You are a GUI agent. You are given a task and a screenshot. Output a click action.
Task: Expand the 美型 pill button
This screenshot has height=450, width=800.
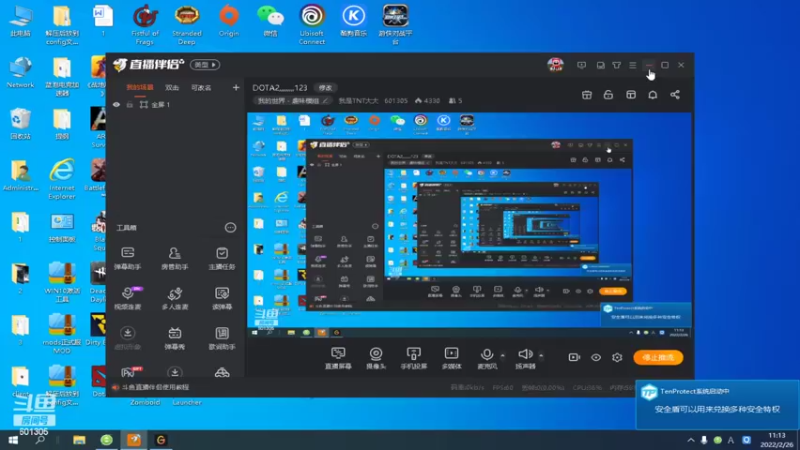205,65
